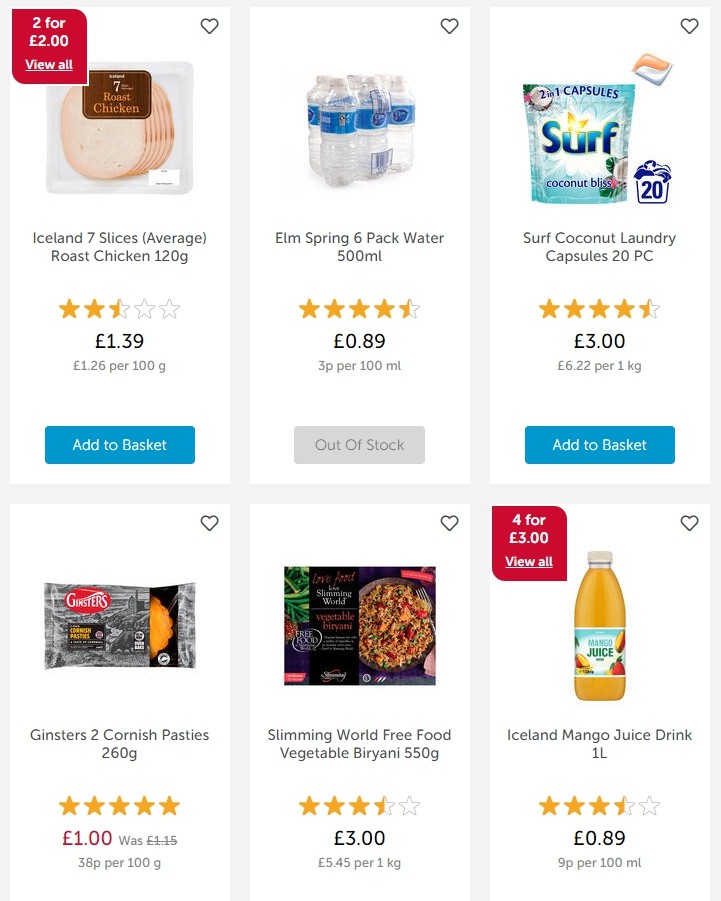Click the five-star rating on Ginsters Pasties
This screenshot has height=901, width=721.
119,805
